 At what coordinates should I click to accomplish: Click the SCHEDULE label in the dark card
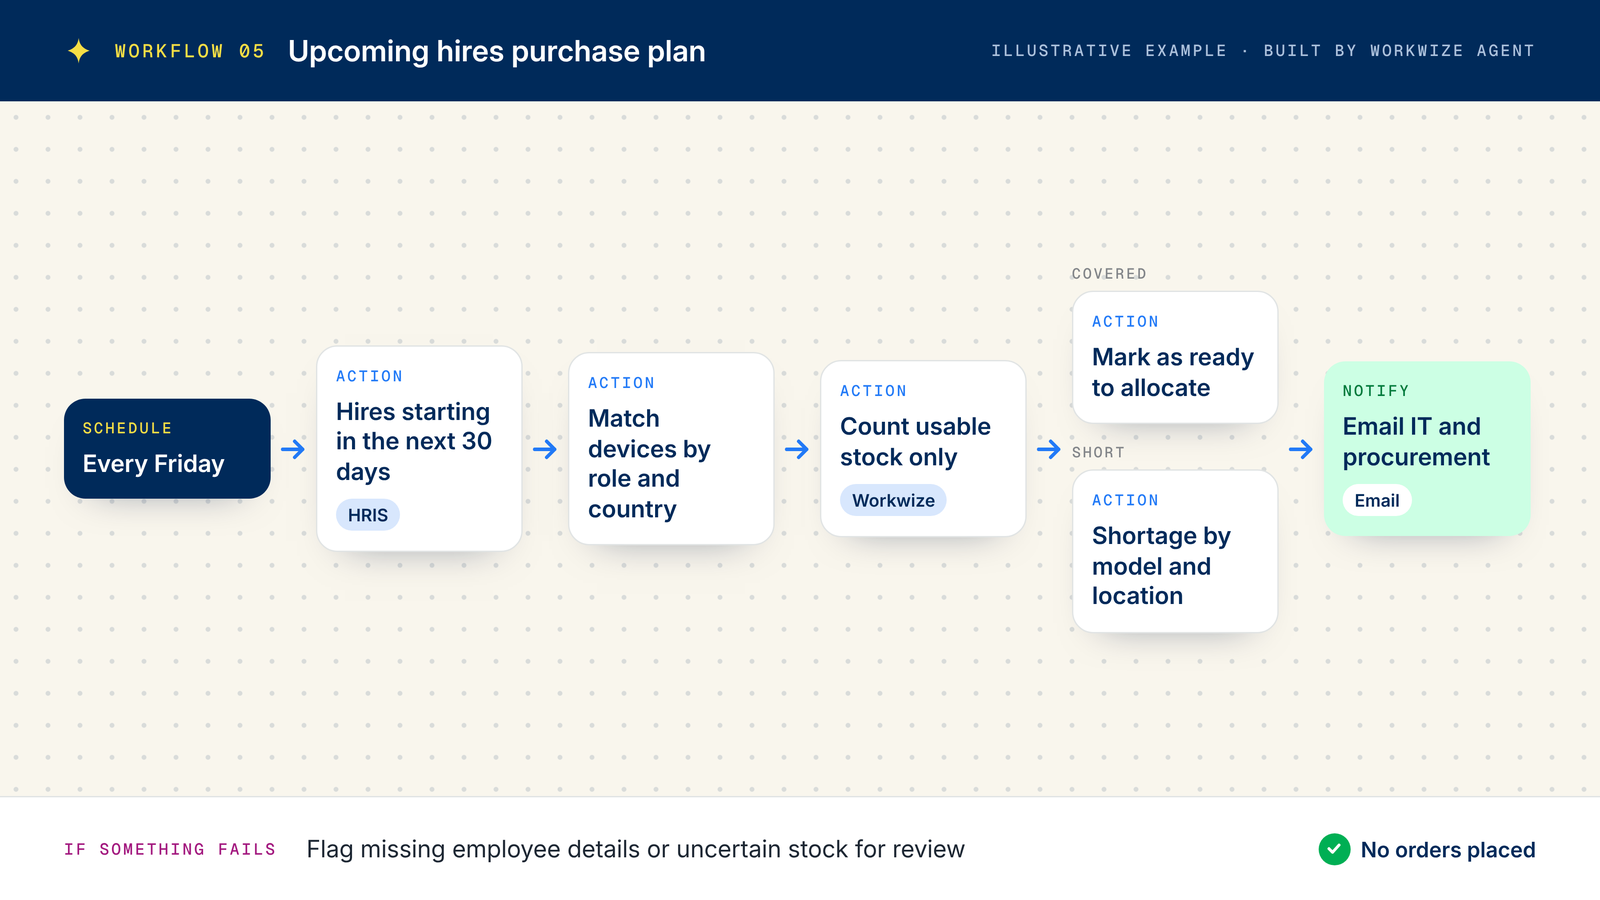click(x=127, y=428)
